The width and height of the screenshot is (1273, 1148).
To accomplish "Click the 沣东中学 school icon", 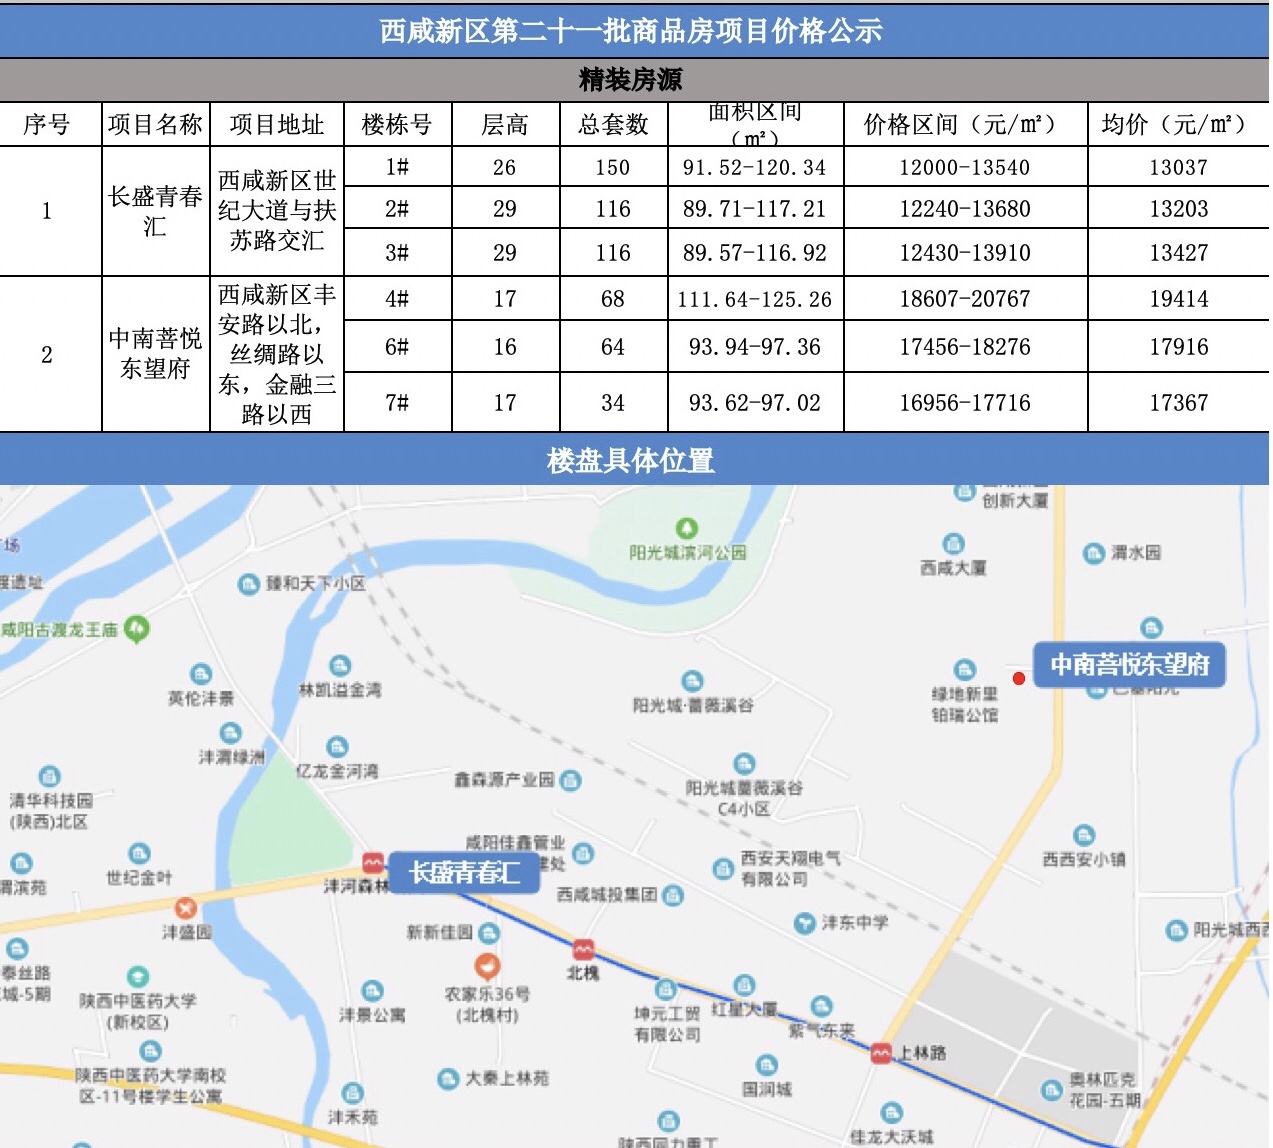I will pyautogui.click(x=804, y=923).
